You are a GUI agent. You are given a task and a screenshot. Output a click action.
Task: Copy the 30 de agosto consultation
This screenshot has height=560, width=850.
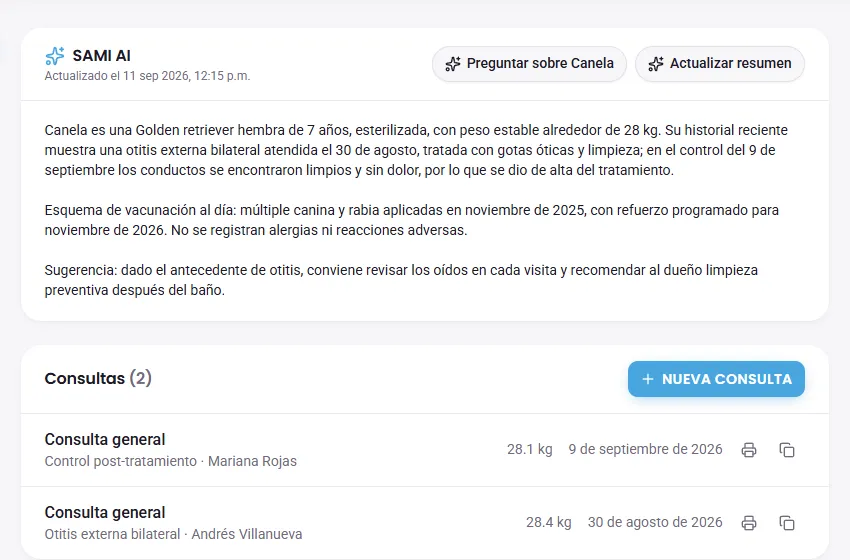[x=787, y=523]
